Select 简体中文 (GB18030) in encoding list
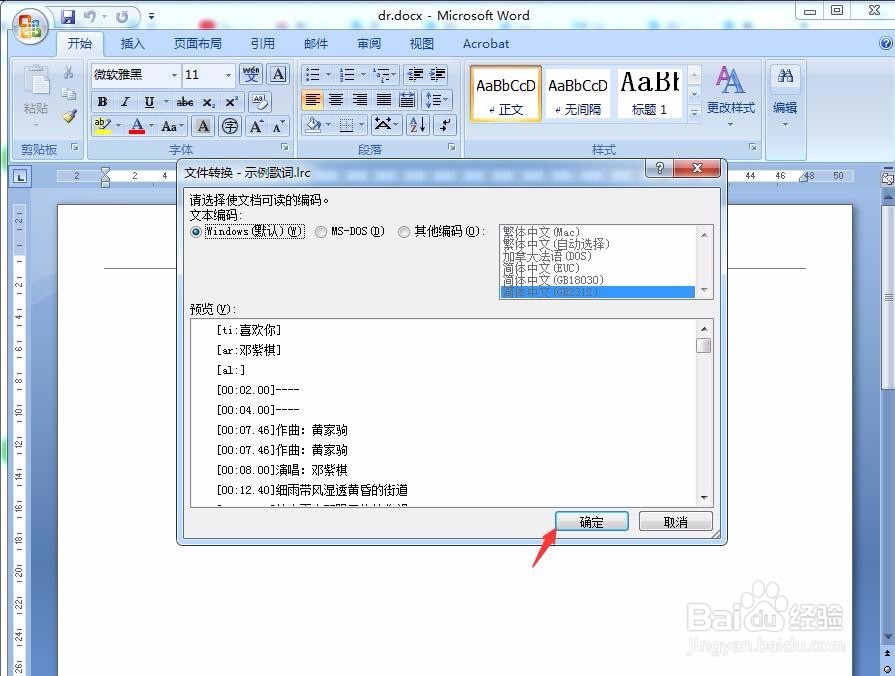 click(x=553, y=280)
